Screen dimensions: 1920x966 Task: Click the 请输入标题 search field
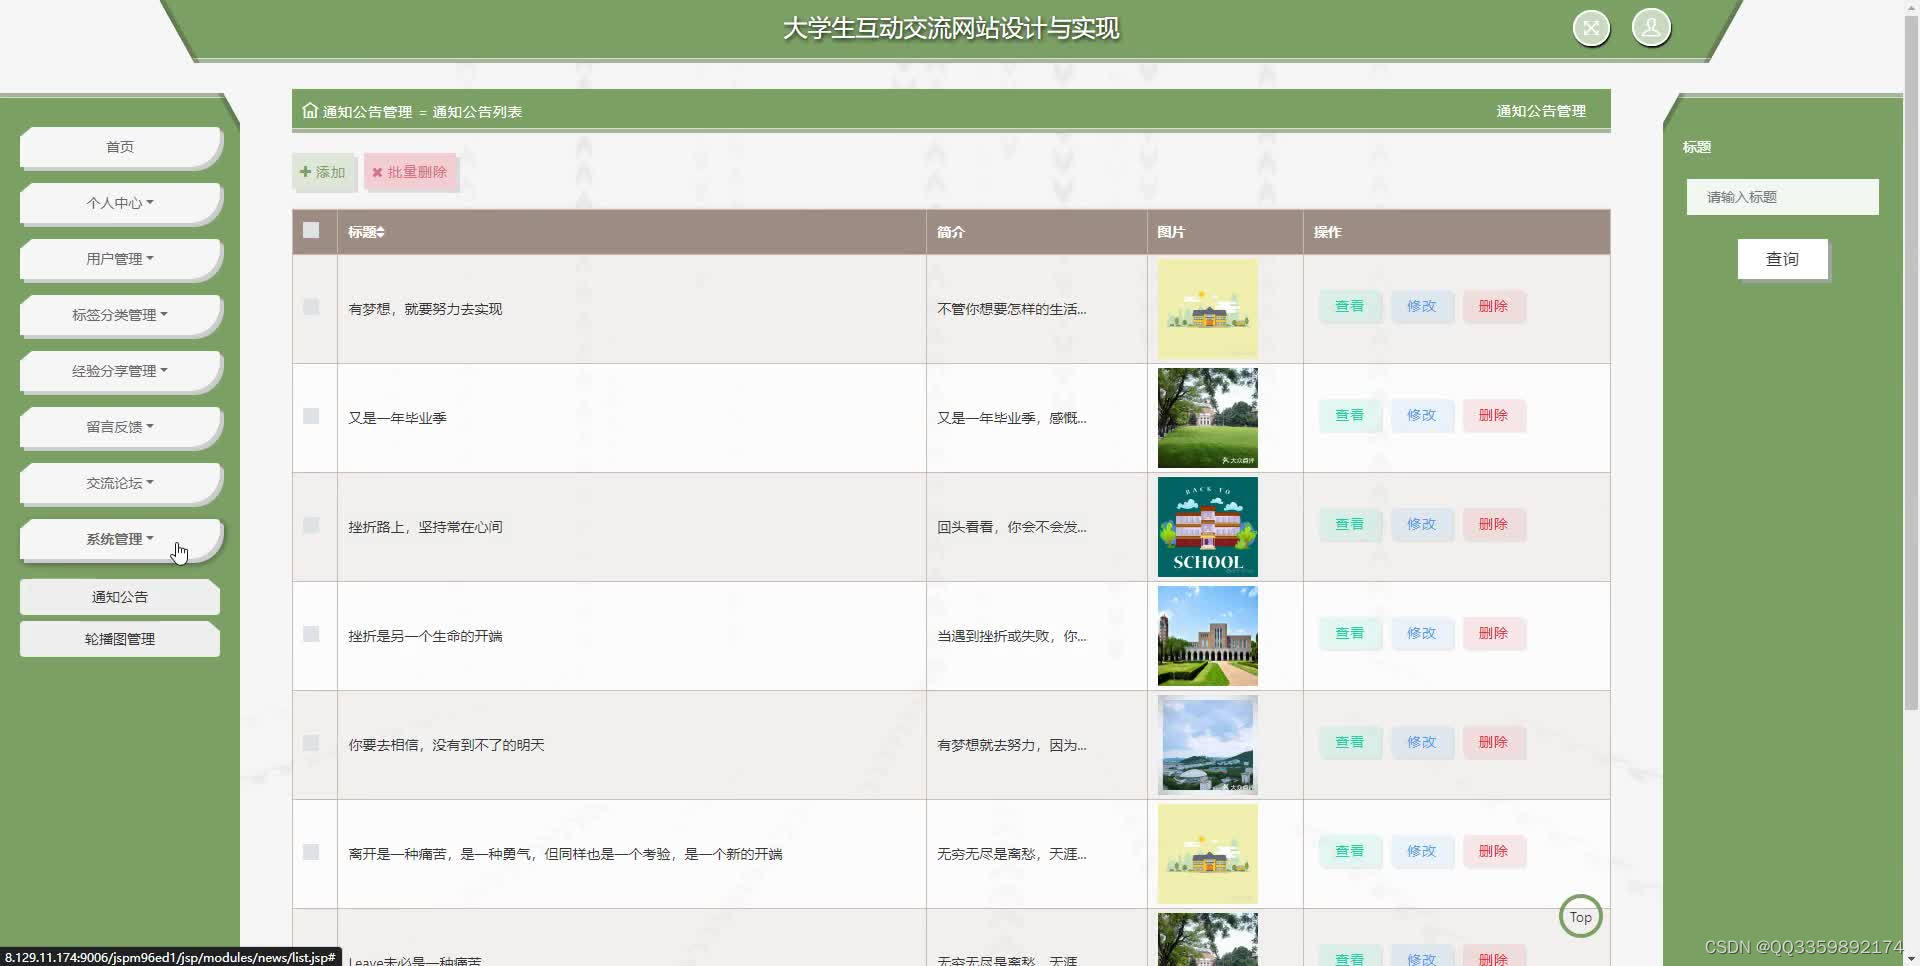click(1782, 197)
